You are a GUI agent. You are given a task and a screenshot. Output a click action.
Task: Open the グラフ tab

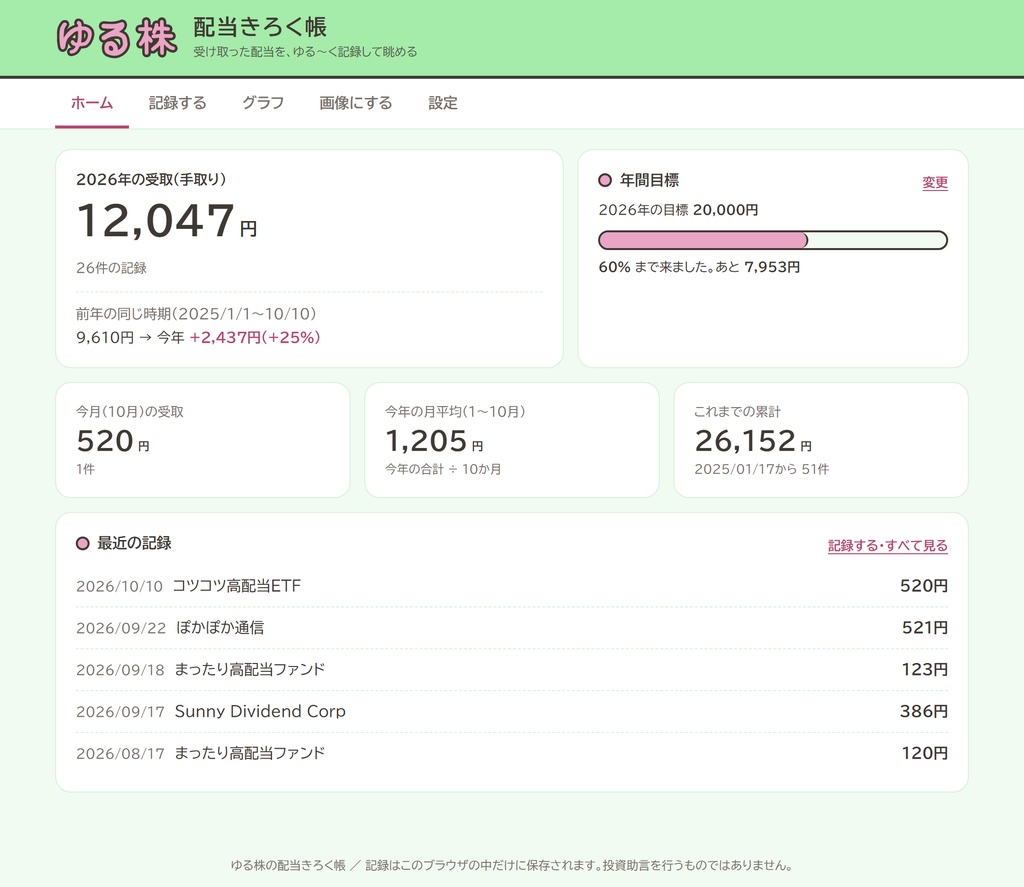[x=263, y=103]
